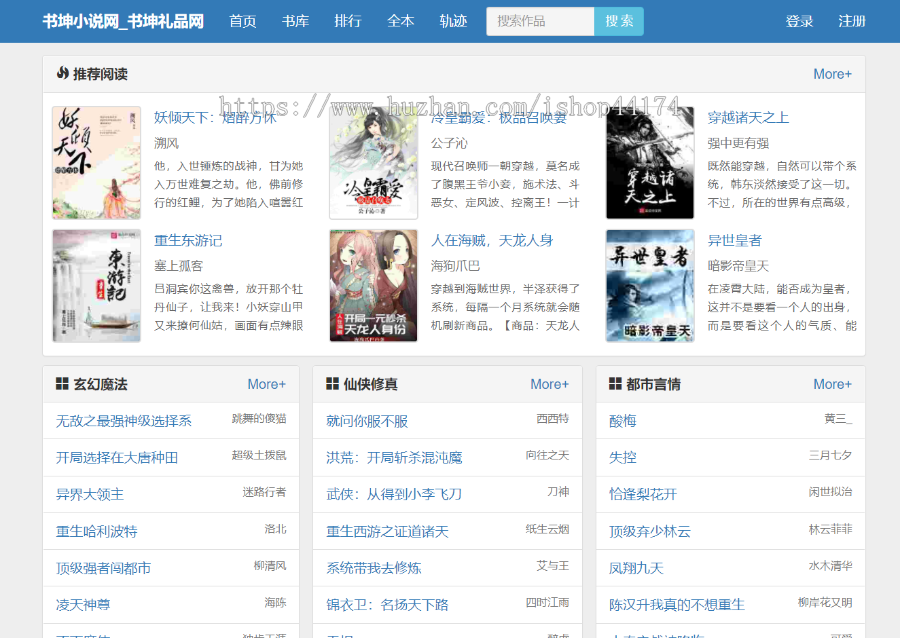Image resolution: width=900 pixels, height=638 pixels.
Task: Click the 搜索 search button
Action: 619,21
